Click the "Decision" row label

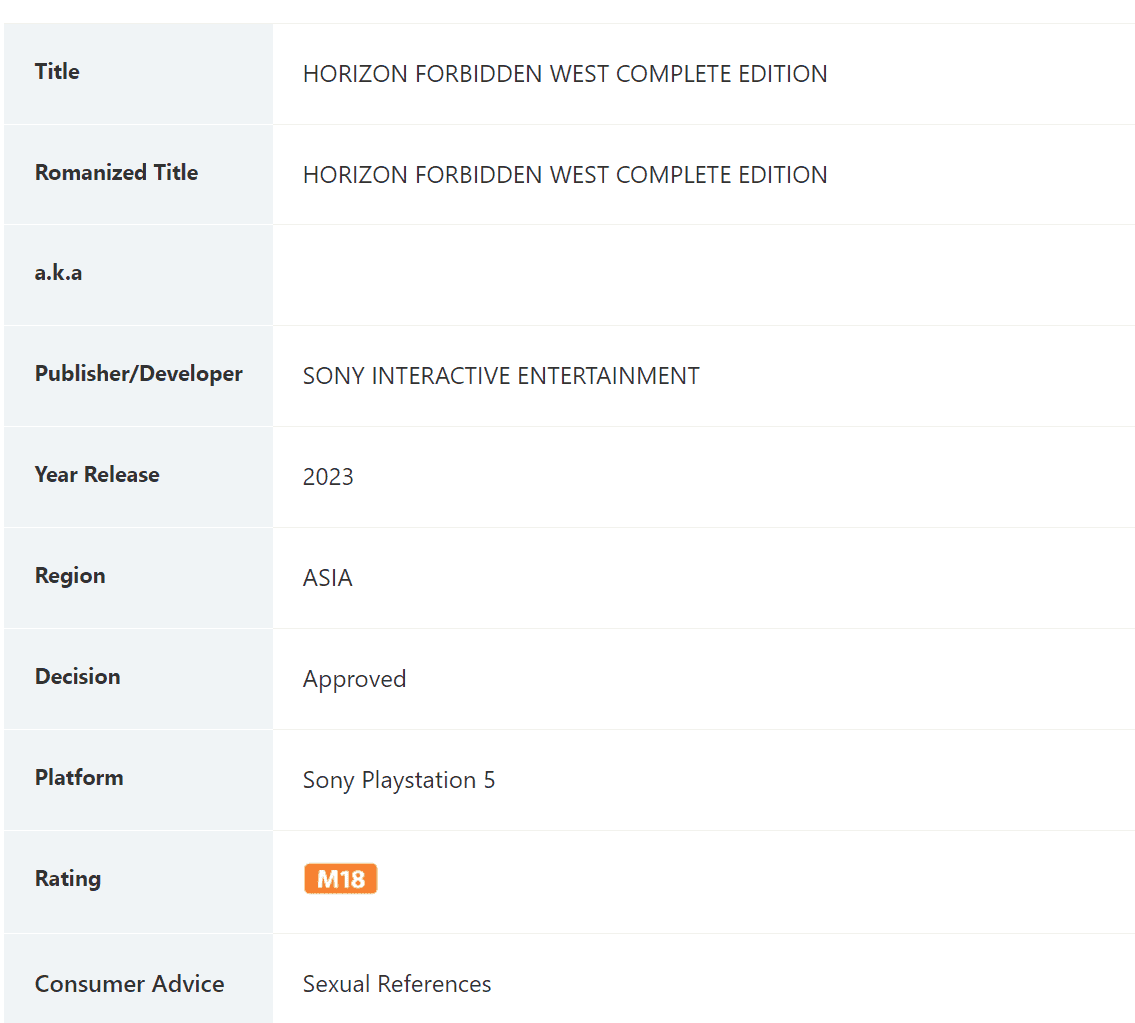[x=77, y=677]
